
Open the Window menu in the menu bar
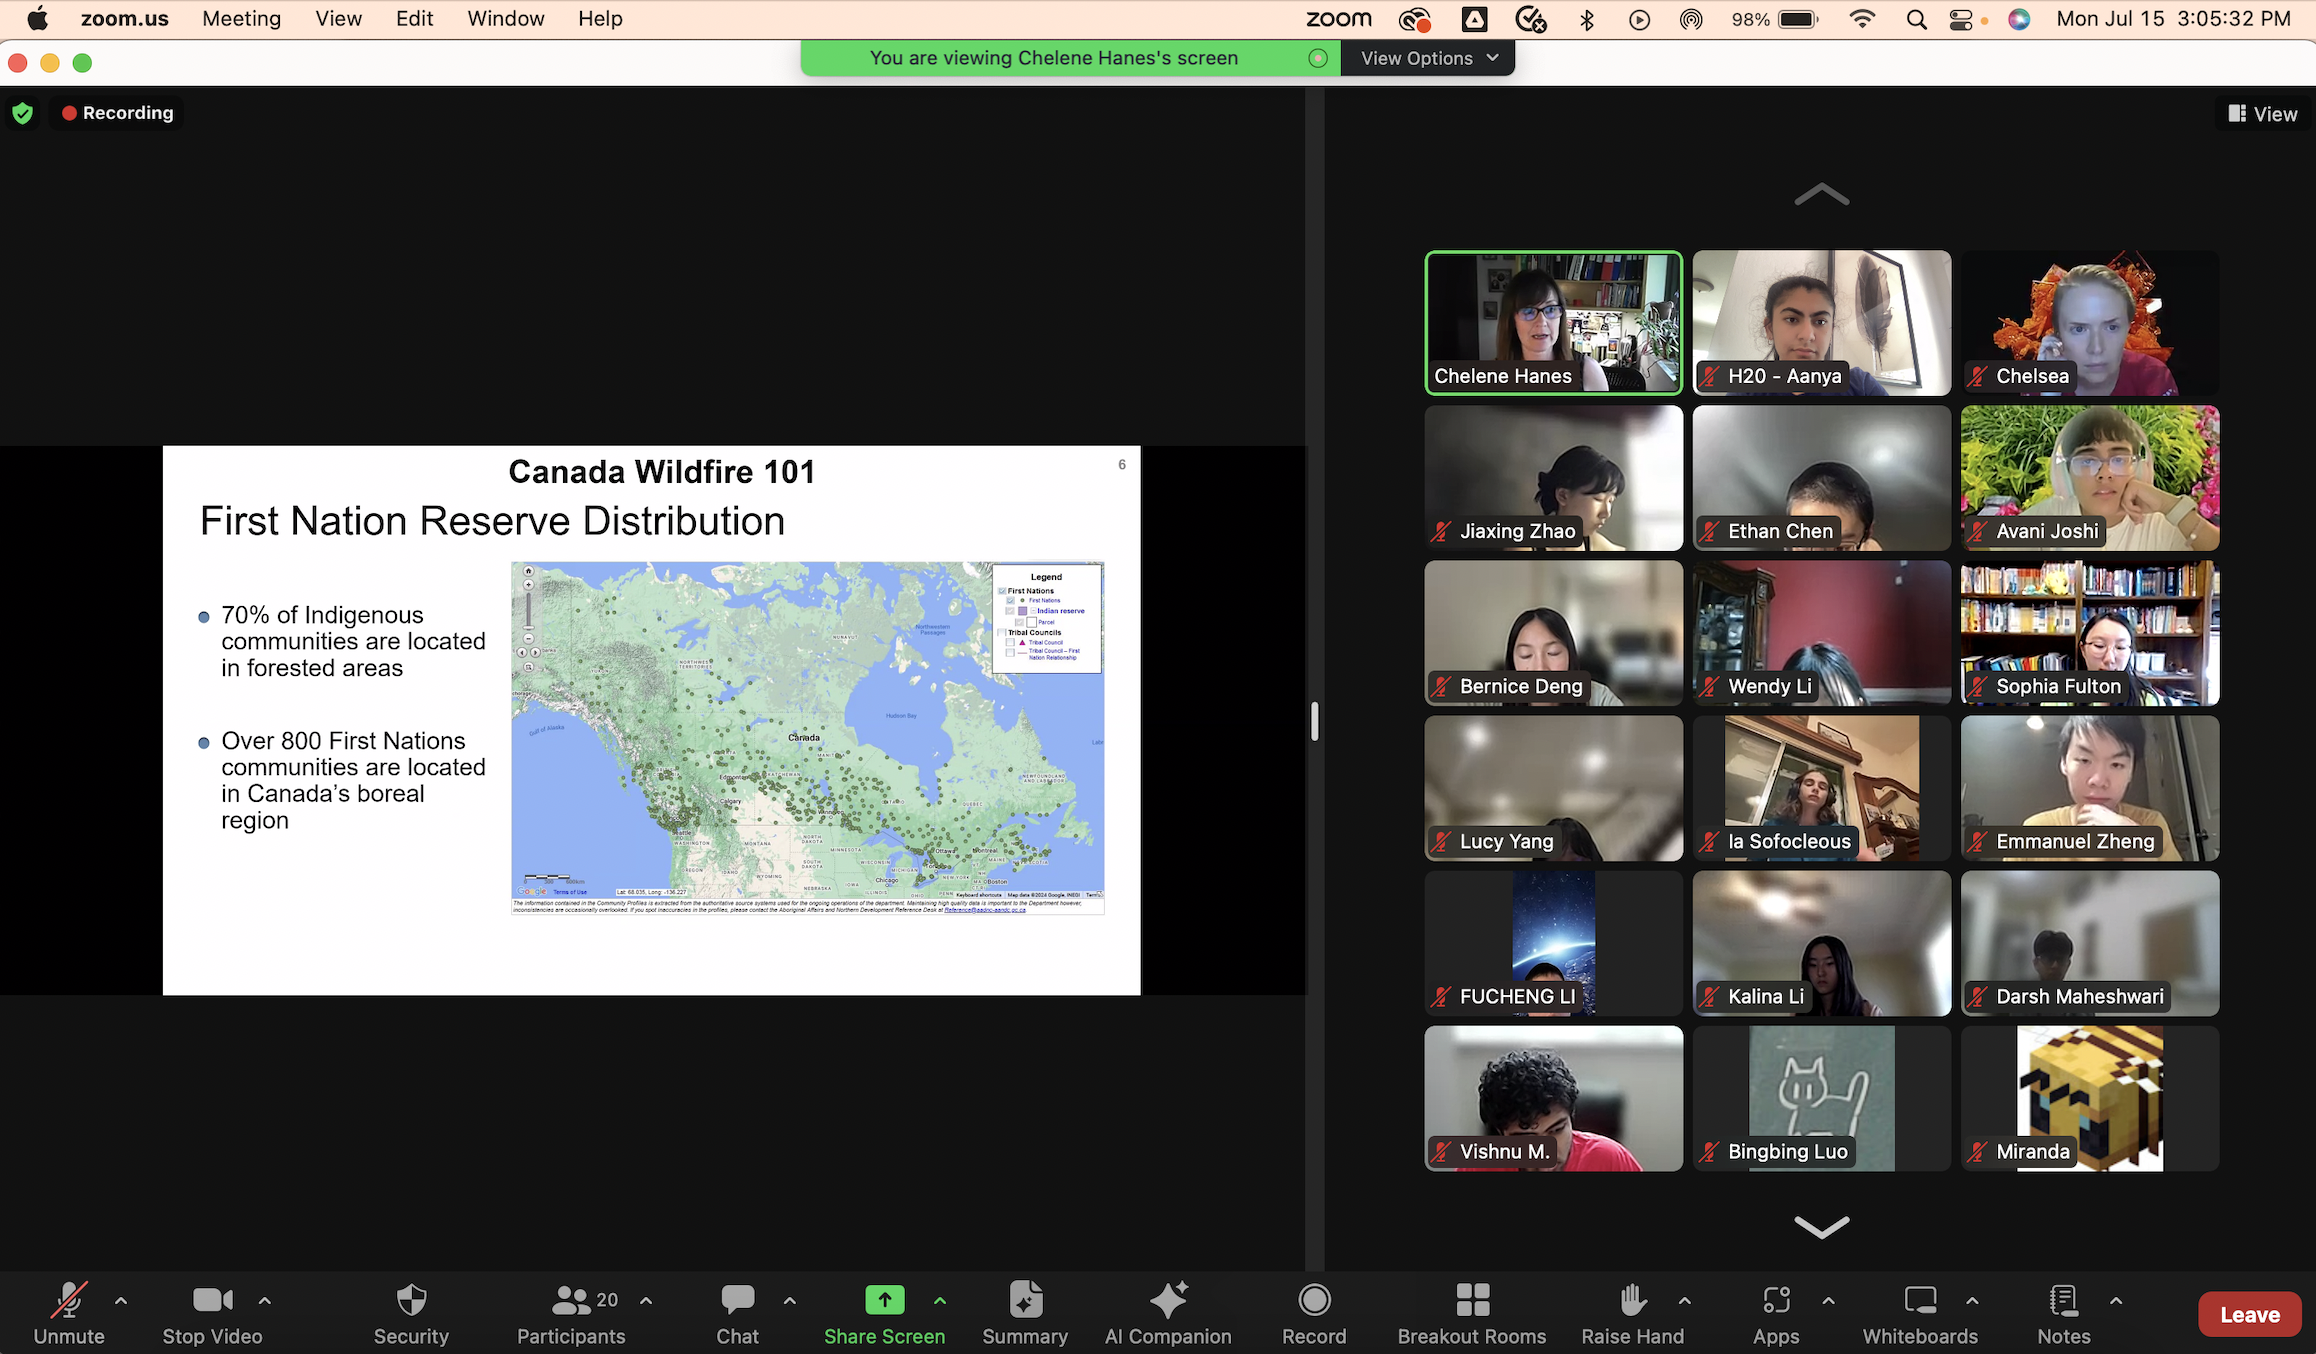(505, 19)
